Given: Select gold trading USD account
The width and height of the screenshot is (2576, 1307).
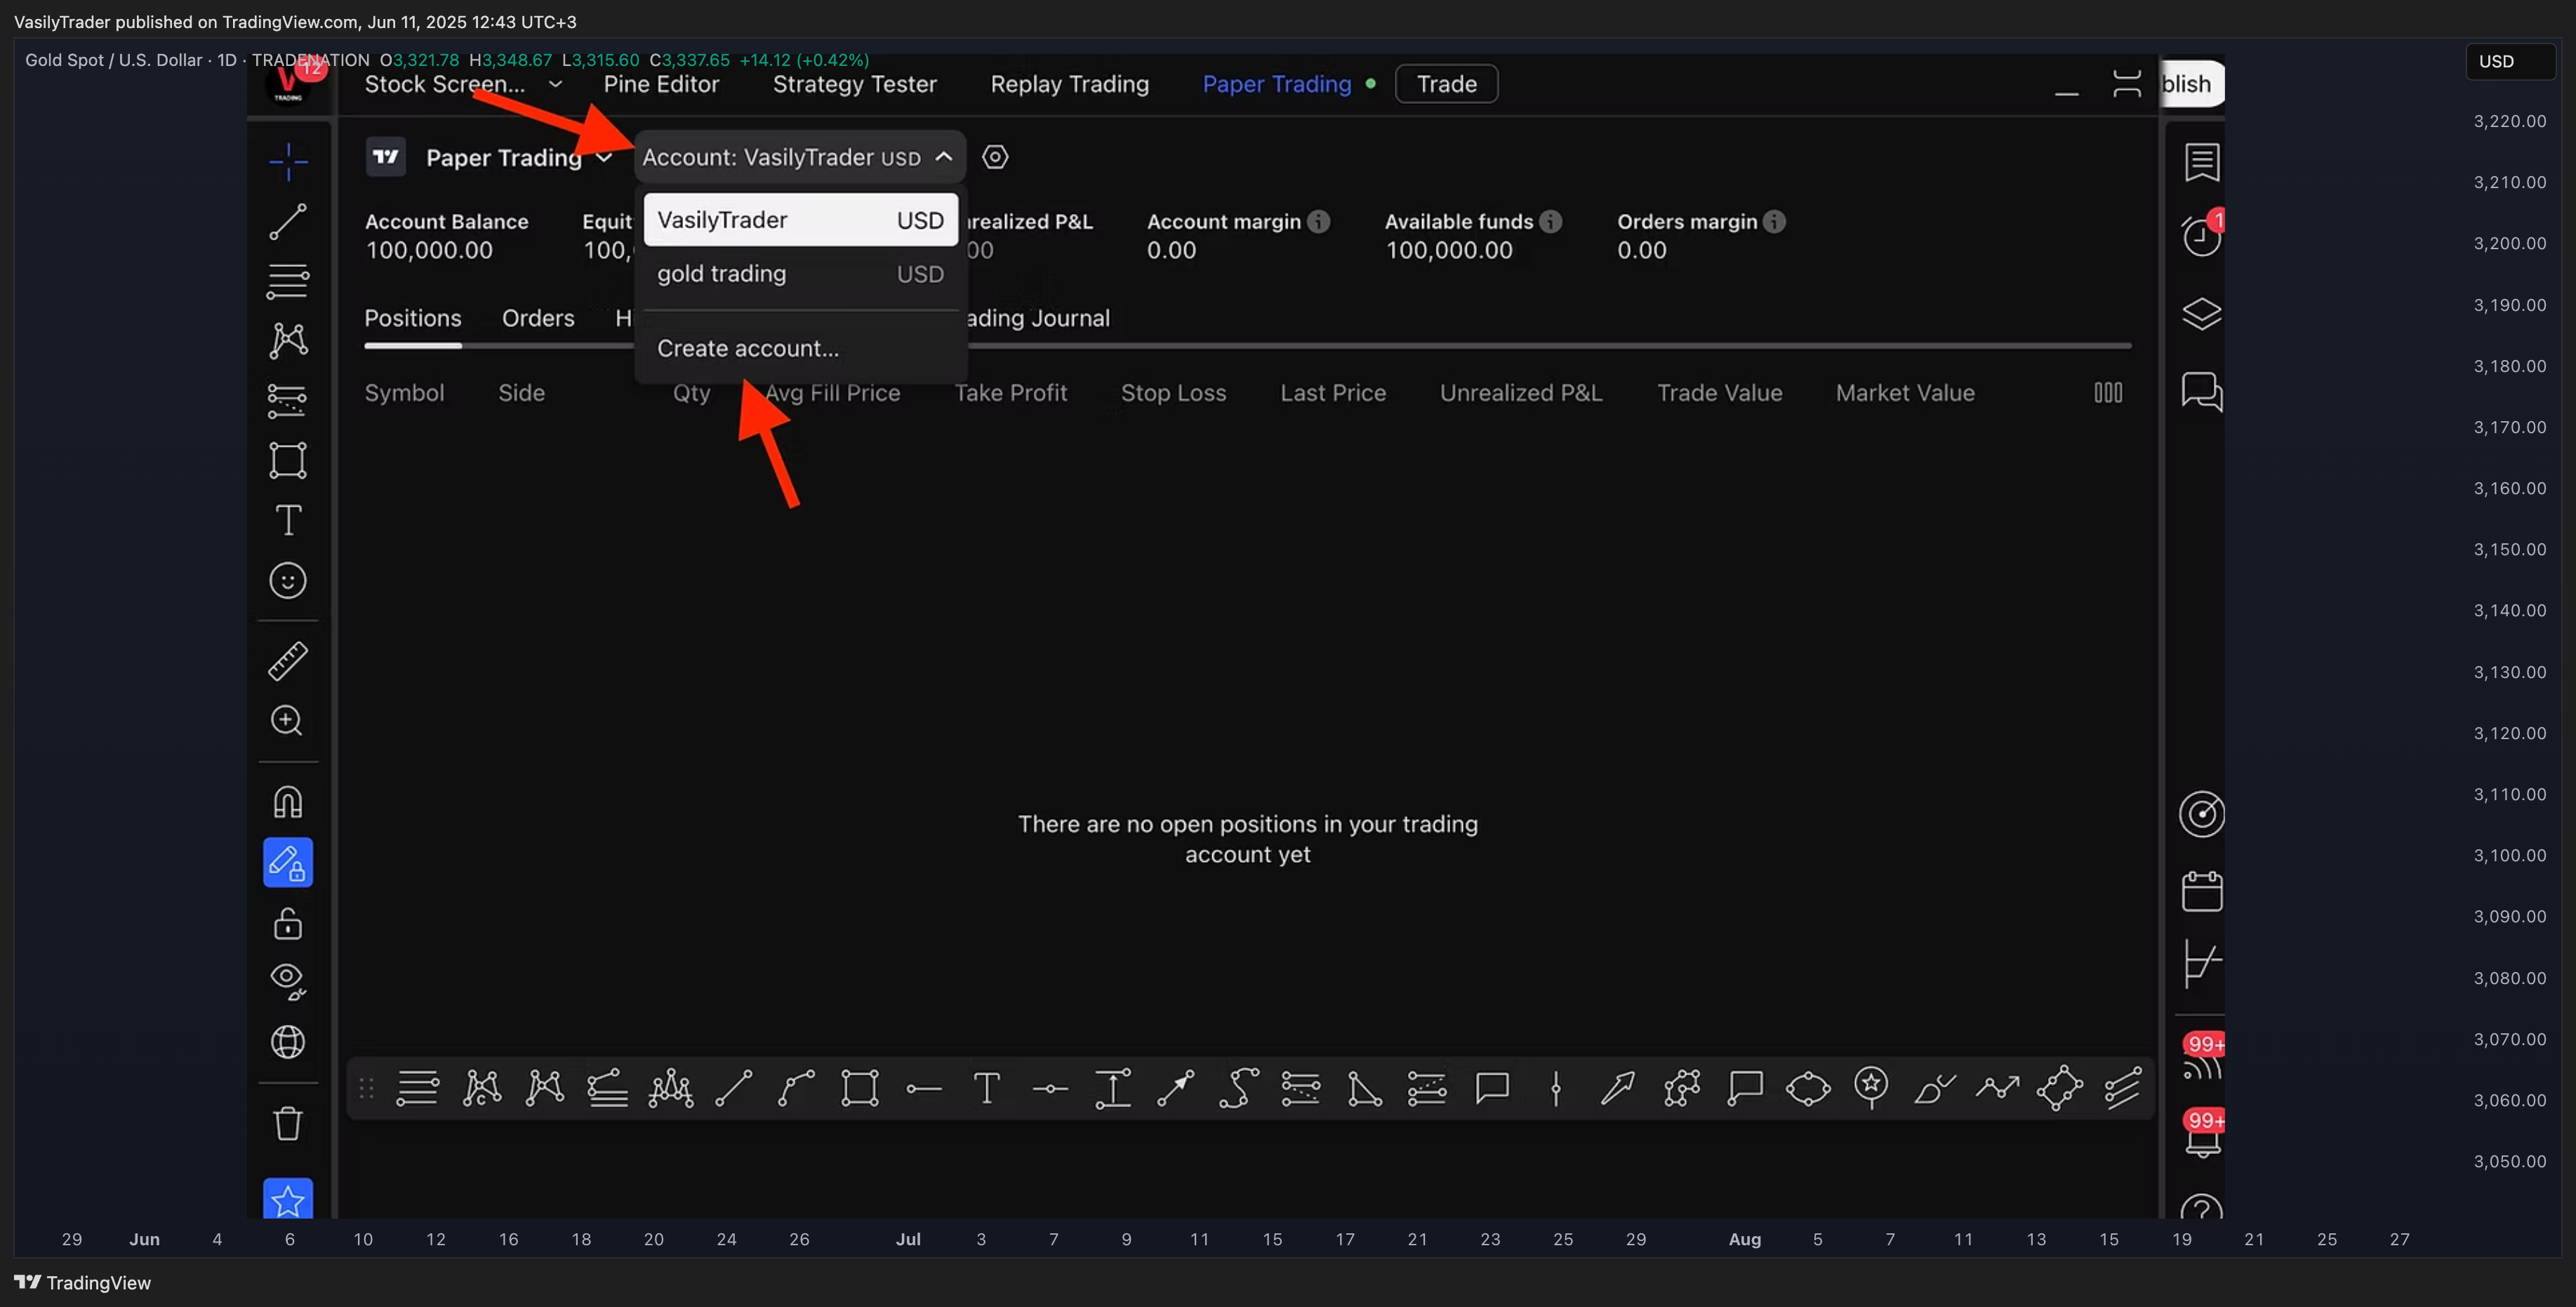Looking at the screenshot, I should coord(800,274).
